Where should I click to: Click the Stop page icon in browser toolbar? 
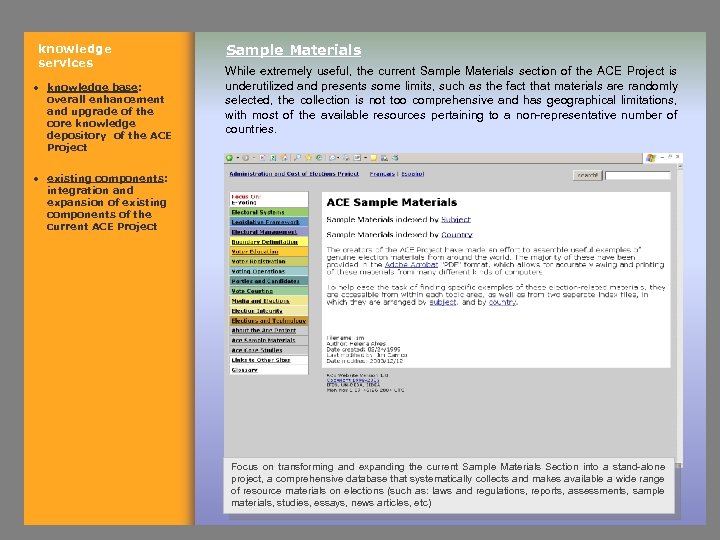click(263, 158)
